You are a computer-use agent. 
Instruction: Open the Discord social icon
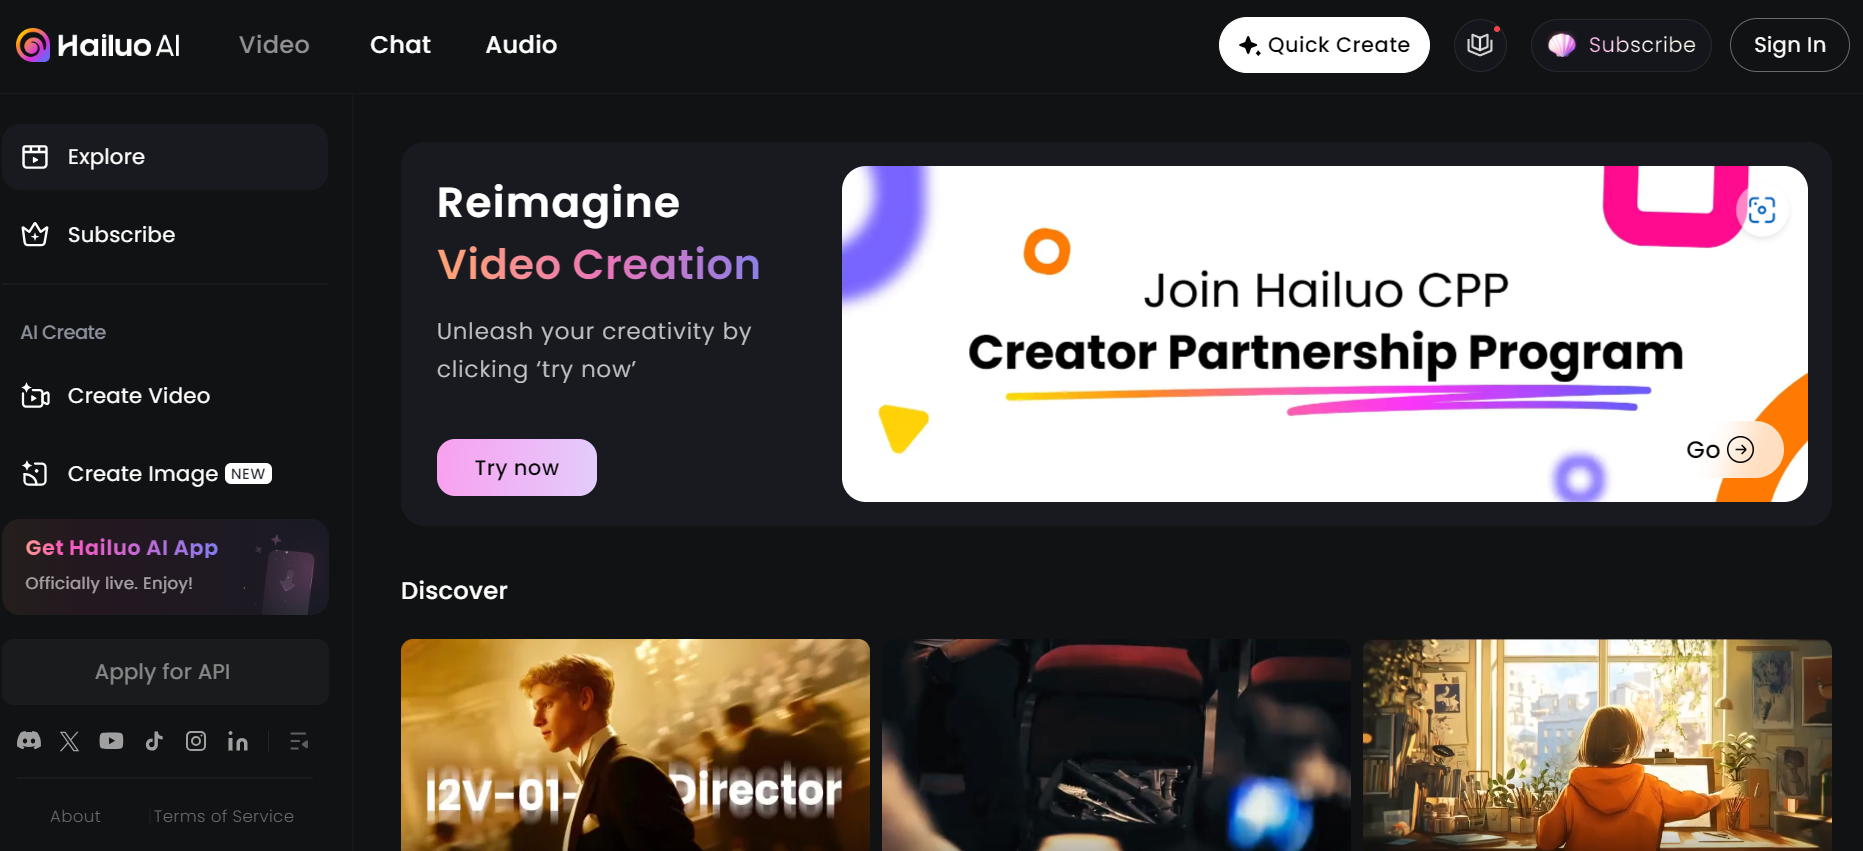(29, 741)
